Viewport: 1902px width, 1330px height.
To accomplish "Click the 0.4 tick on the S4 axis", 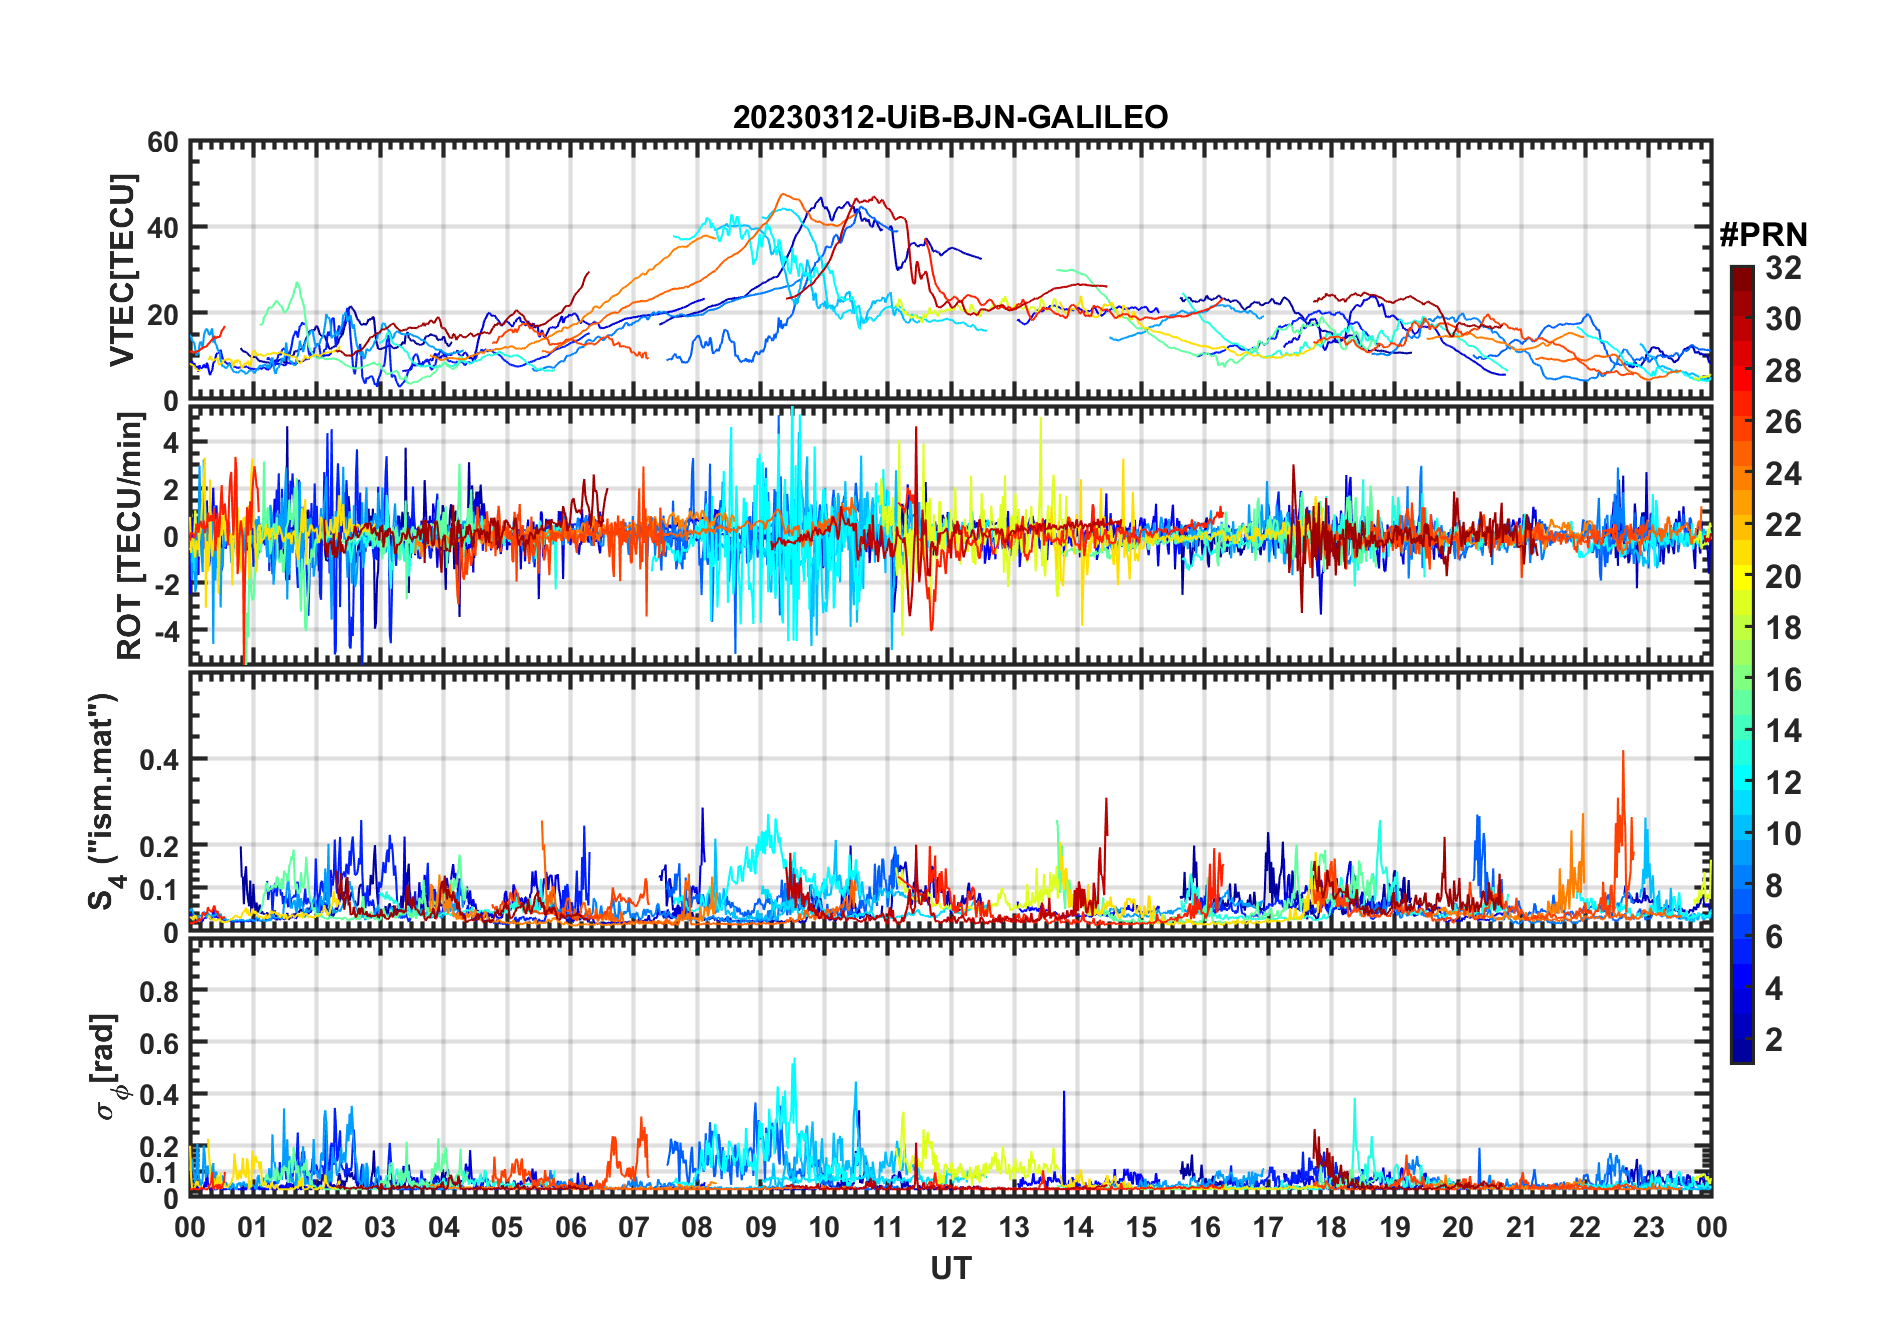I will [159, 760].
